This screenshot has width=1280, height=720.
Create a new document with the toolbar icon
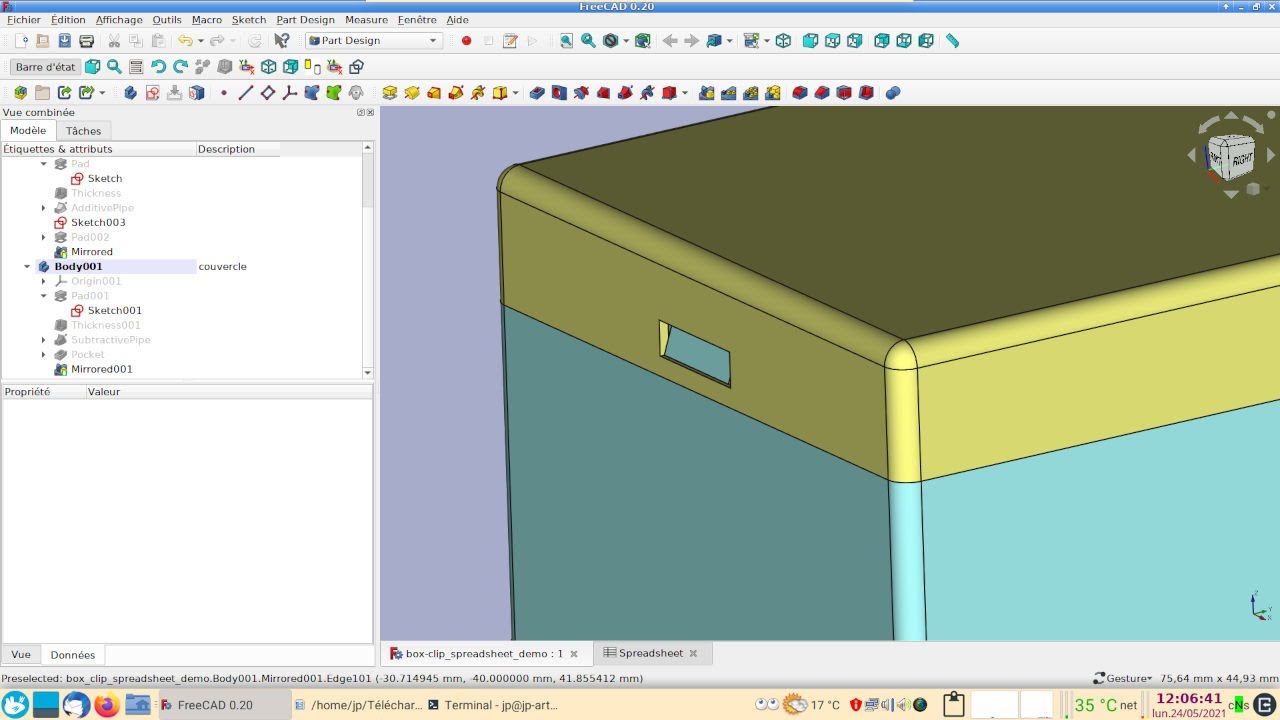(21, 41)
